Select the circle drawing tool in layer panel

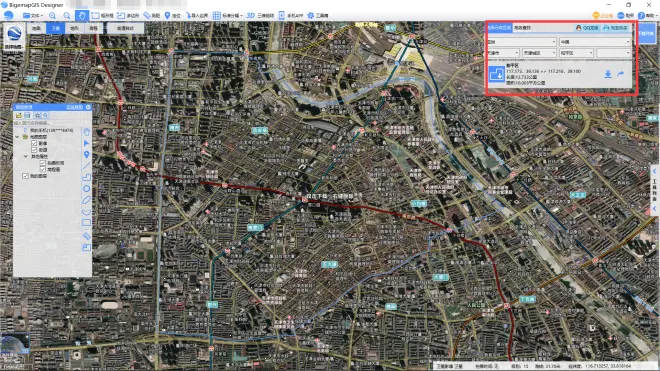(x=86, y=188)
